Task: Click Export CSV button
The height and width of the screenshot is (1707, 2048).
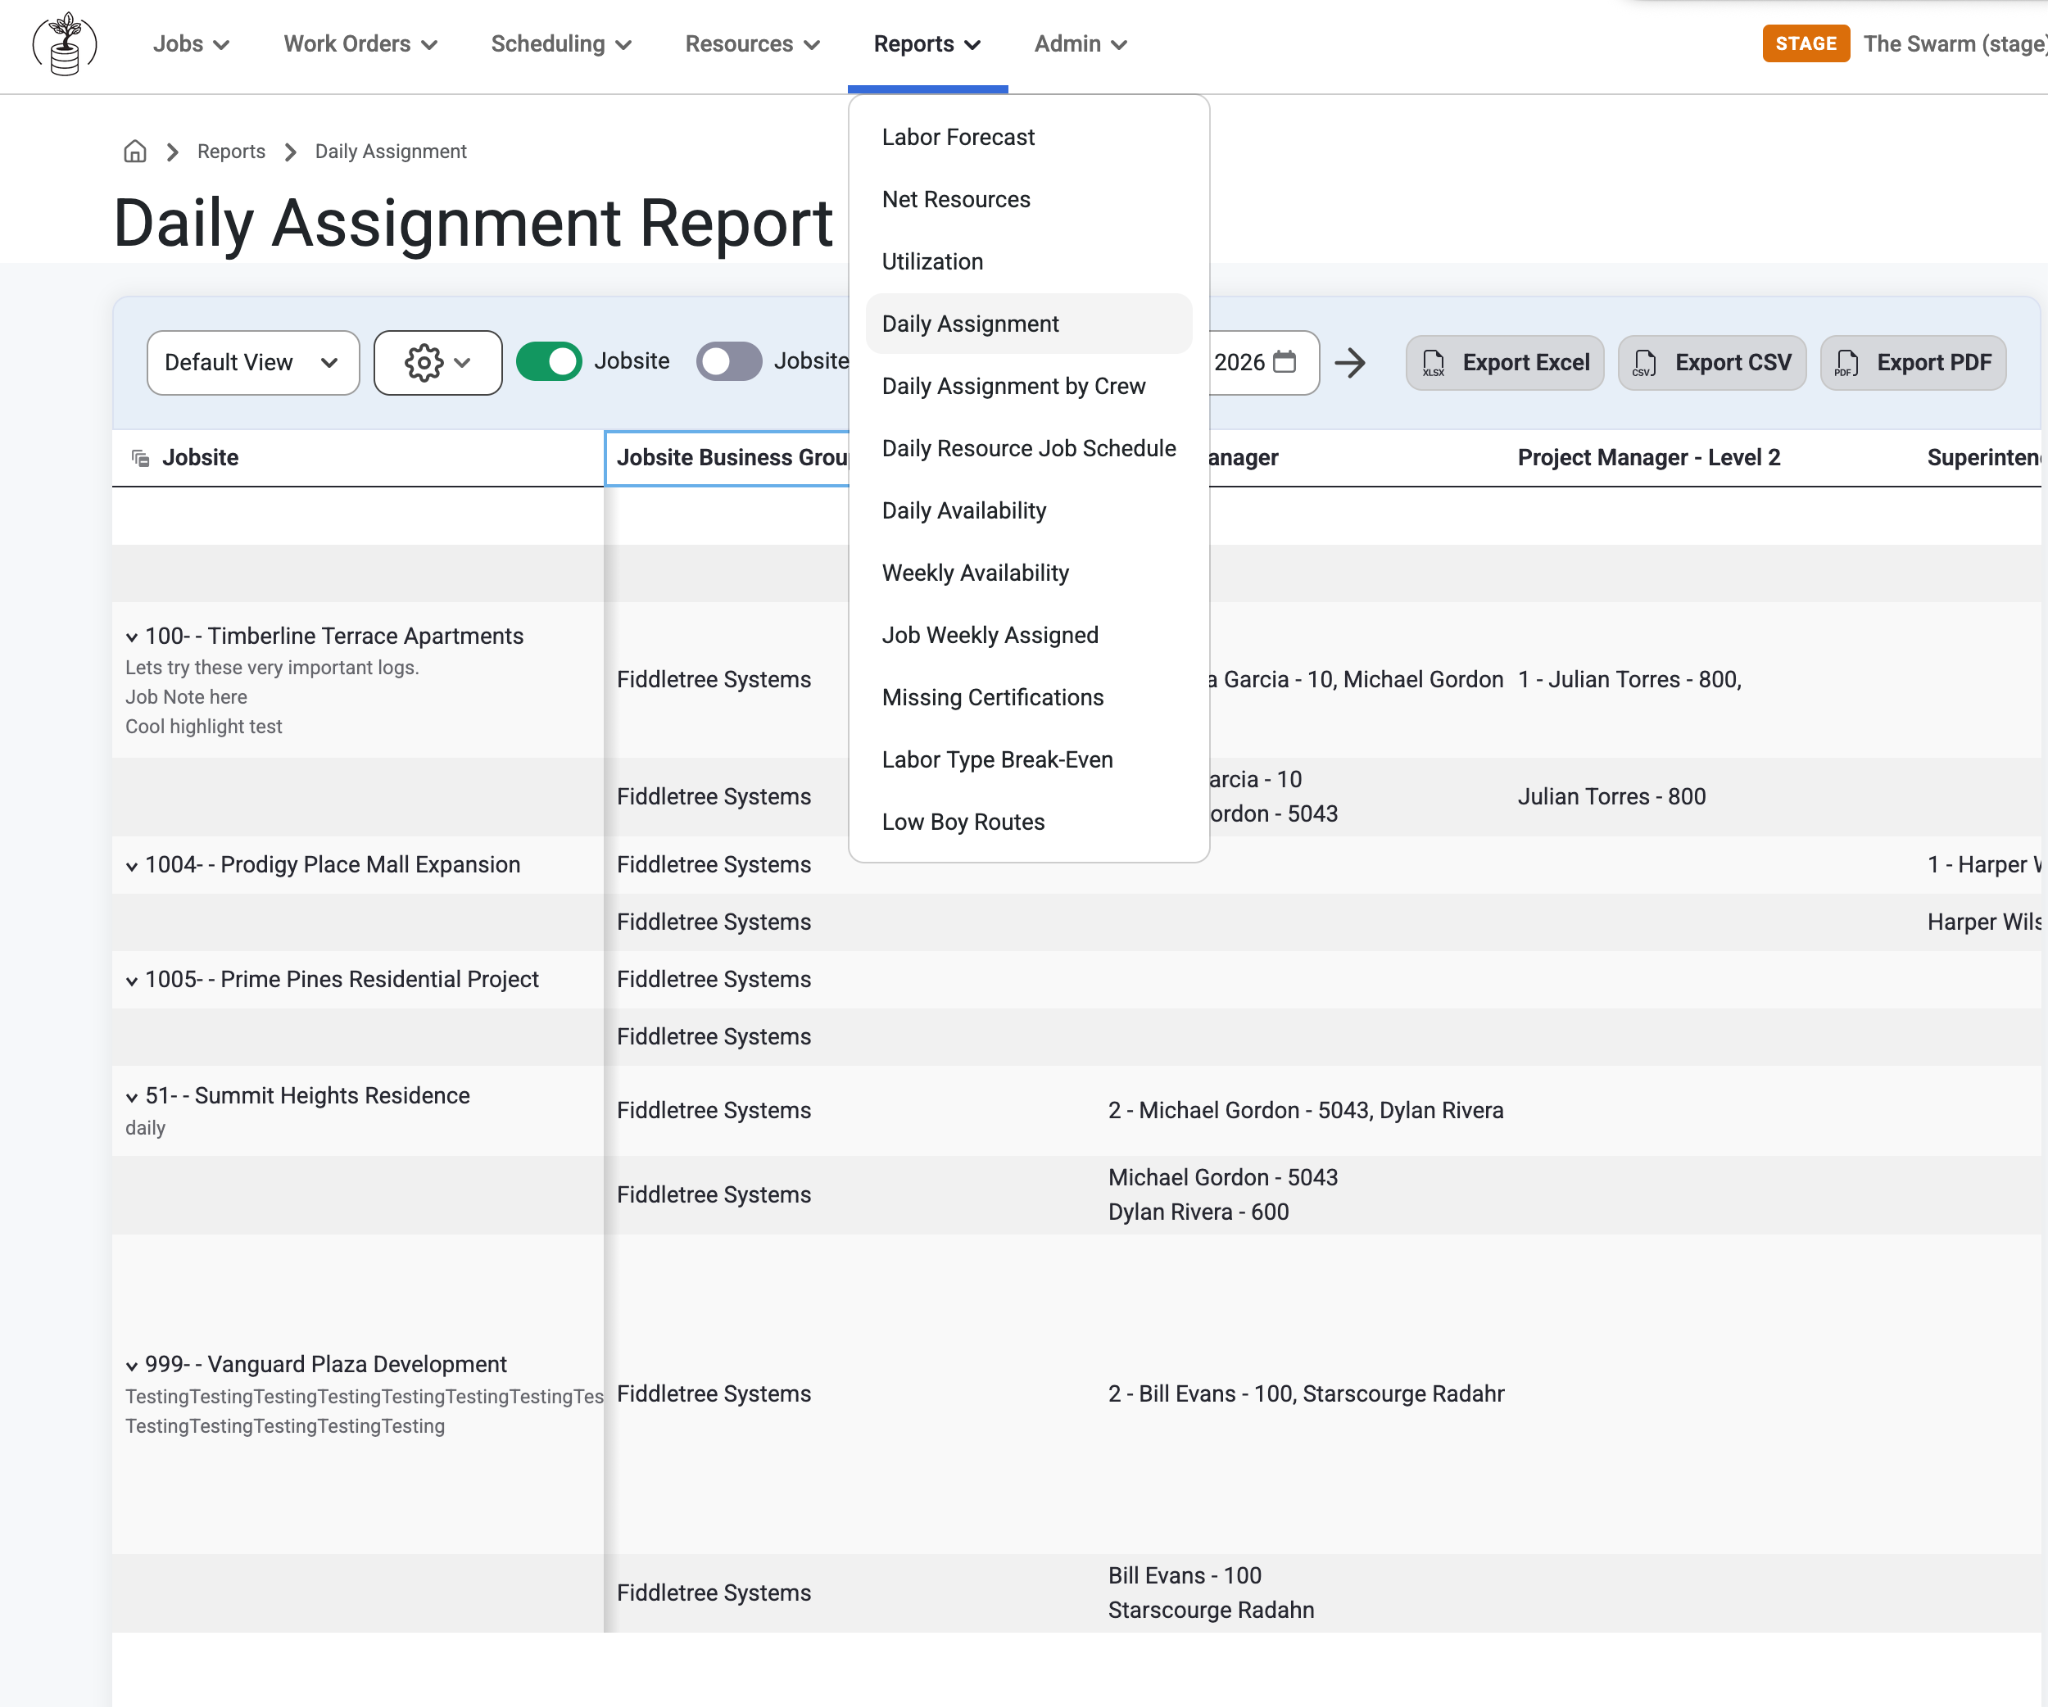Action: (x=1712, y=362)
